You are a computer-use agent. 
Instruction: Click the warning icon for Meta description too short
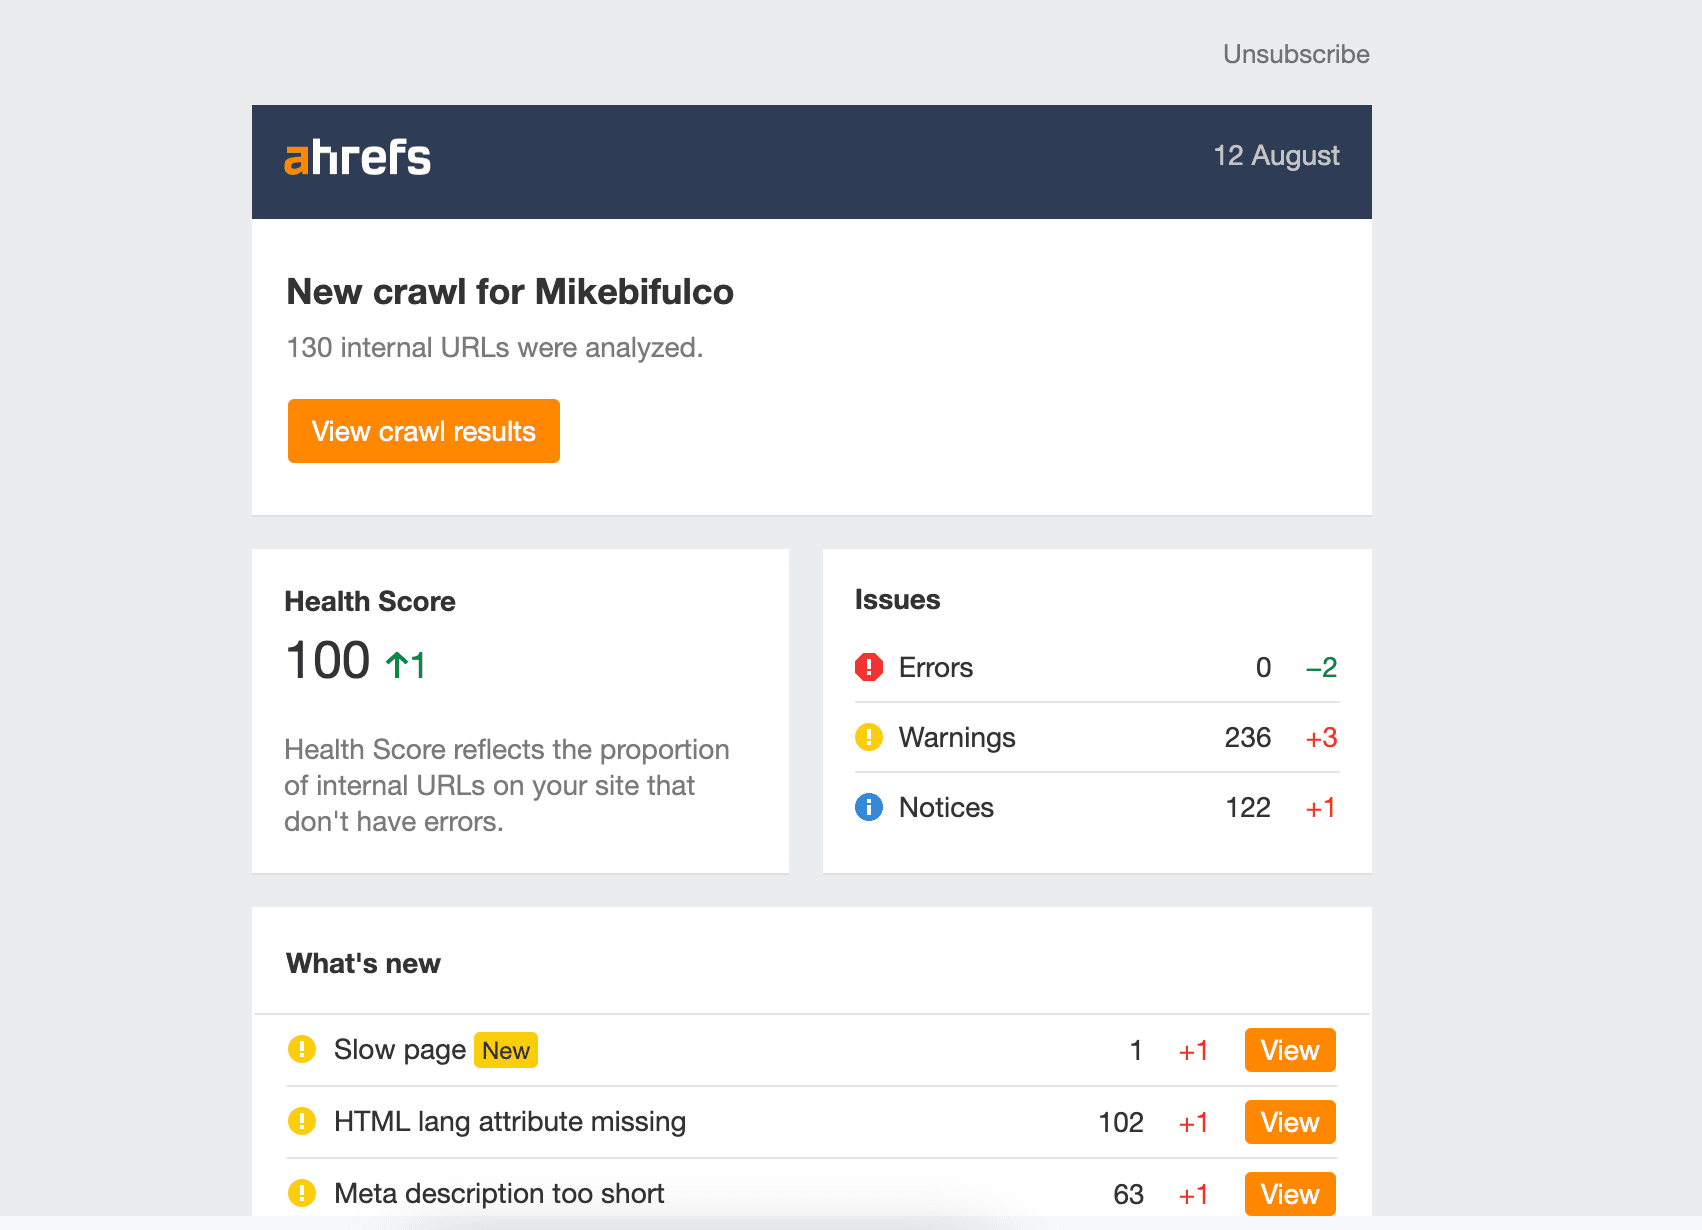pos(301,1193)
